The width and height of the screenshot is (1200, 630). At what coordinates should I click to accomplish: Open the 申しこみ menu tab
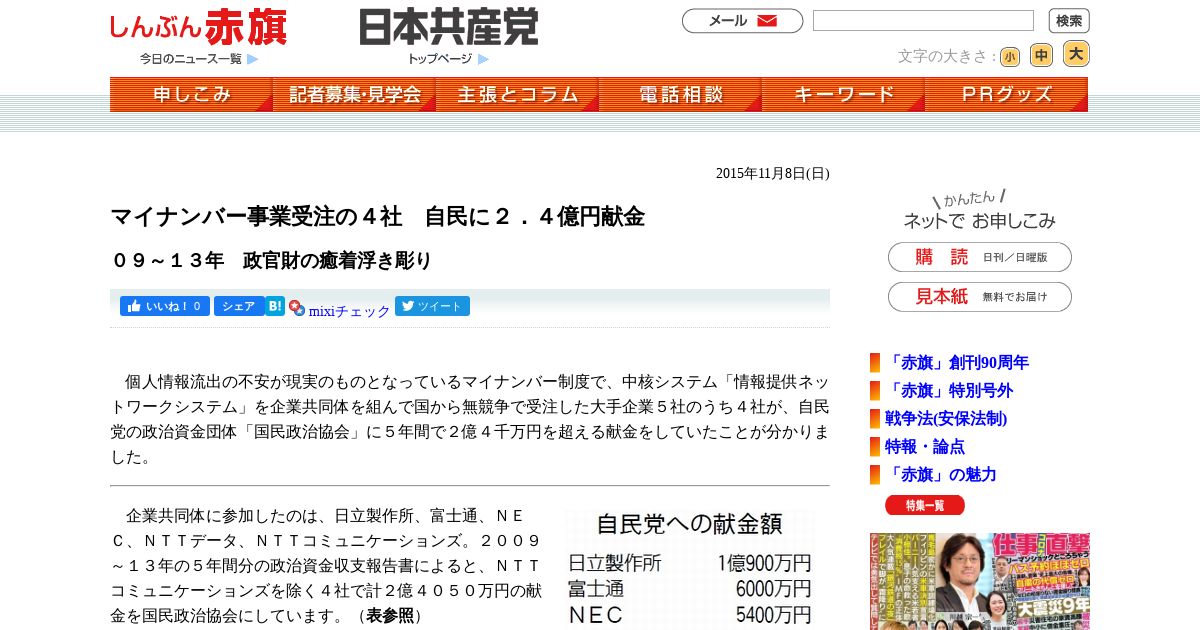[x=191, y=95]
